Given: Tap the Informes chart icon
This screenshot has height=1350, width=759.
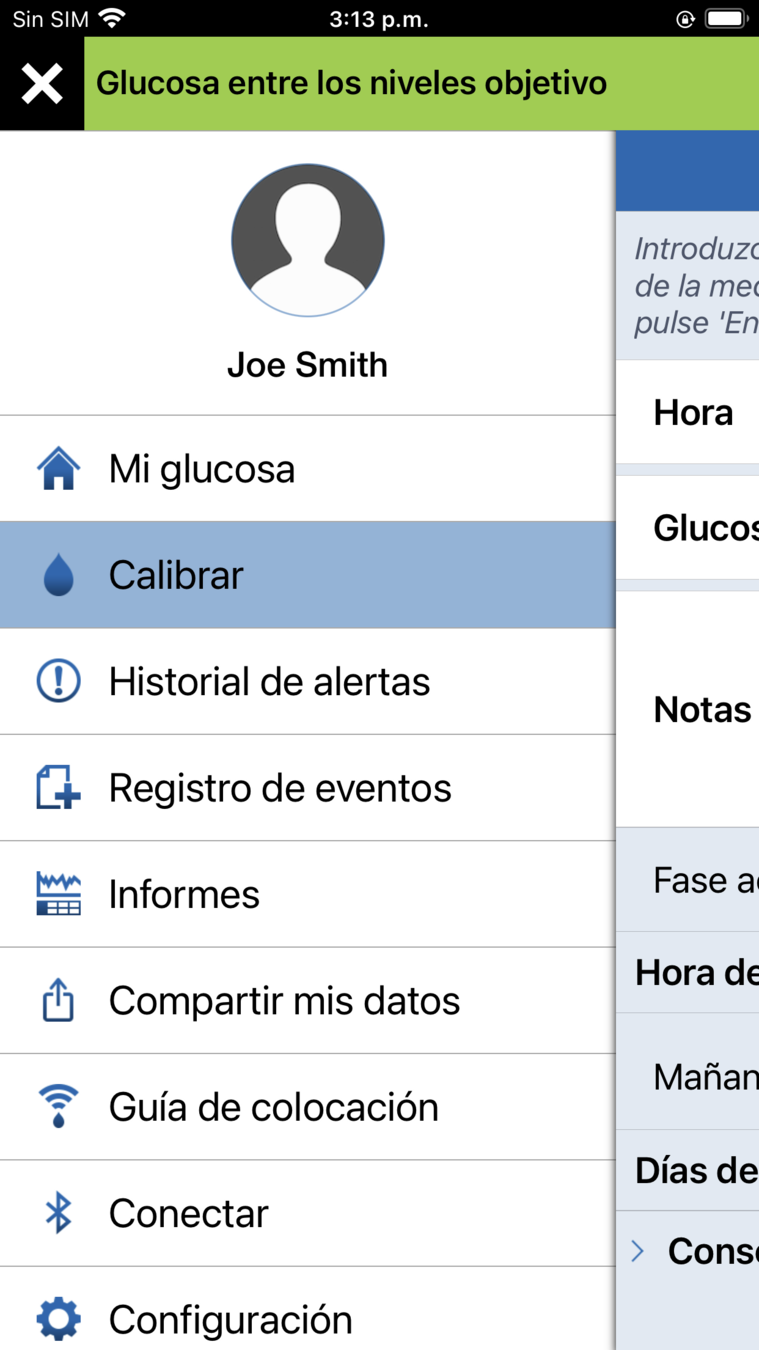Looking at the screenshot, I should [x=58, y=894].
